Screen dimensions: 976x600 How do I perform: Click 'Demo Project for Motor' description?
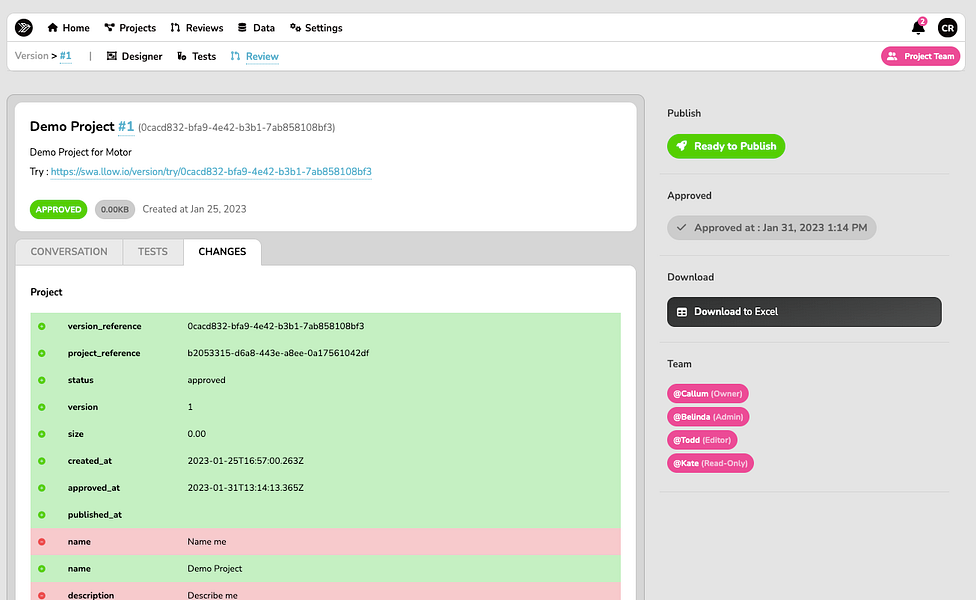coord(81,152)
